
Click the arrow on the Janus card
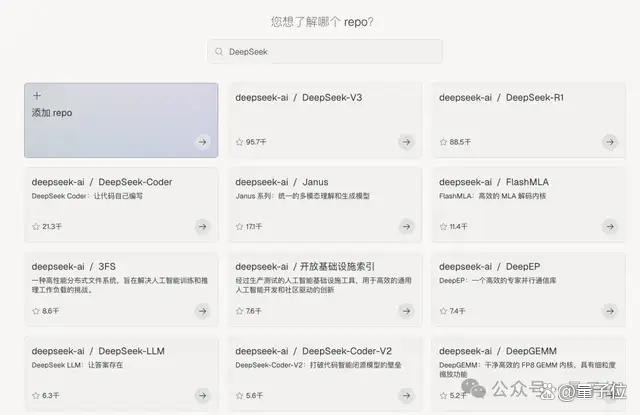click(406, 226)
